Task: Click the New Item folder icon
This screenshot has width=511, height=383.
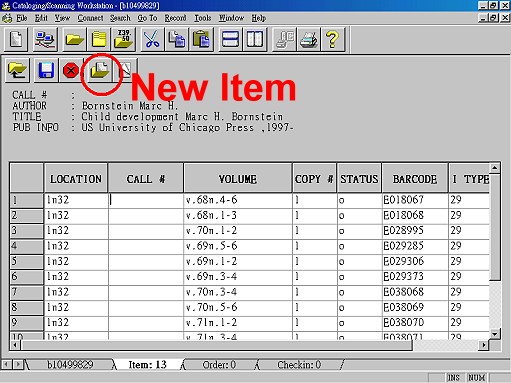Action: pyautogui.click(x=99, y=70)
